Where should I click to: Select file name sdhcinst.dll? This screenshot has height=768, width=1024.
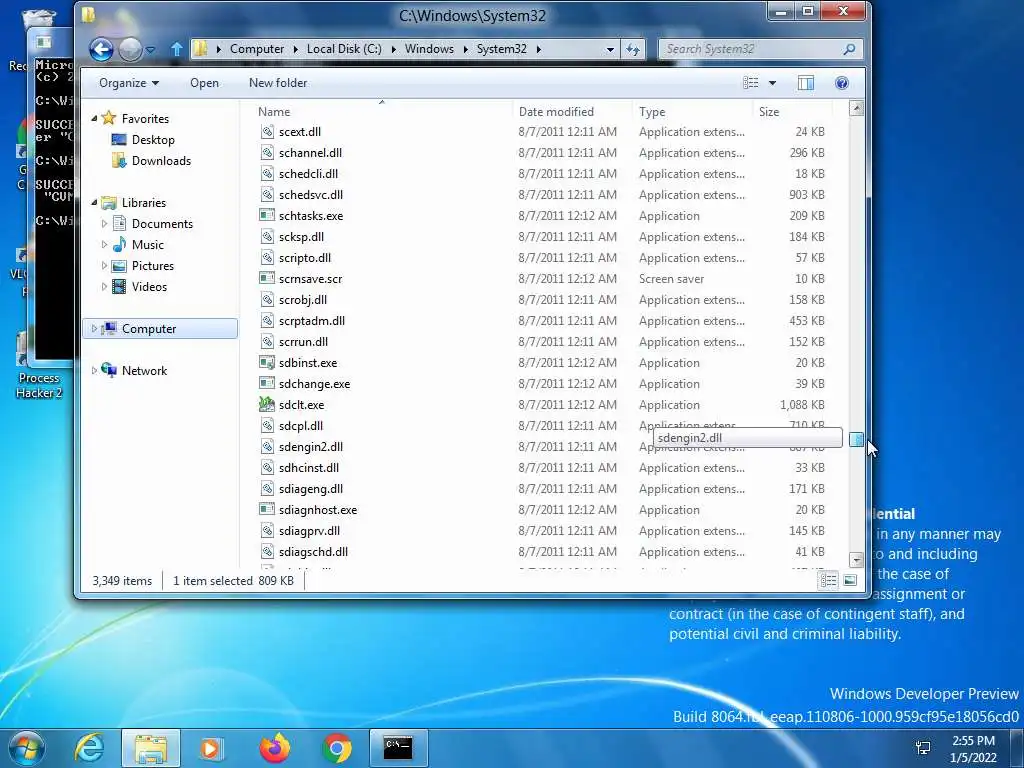tap(309, 468)
